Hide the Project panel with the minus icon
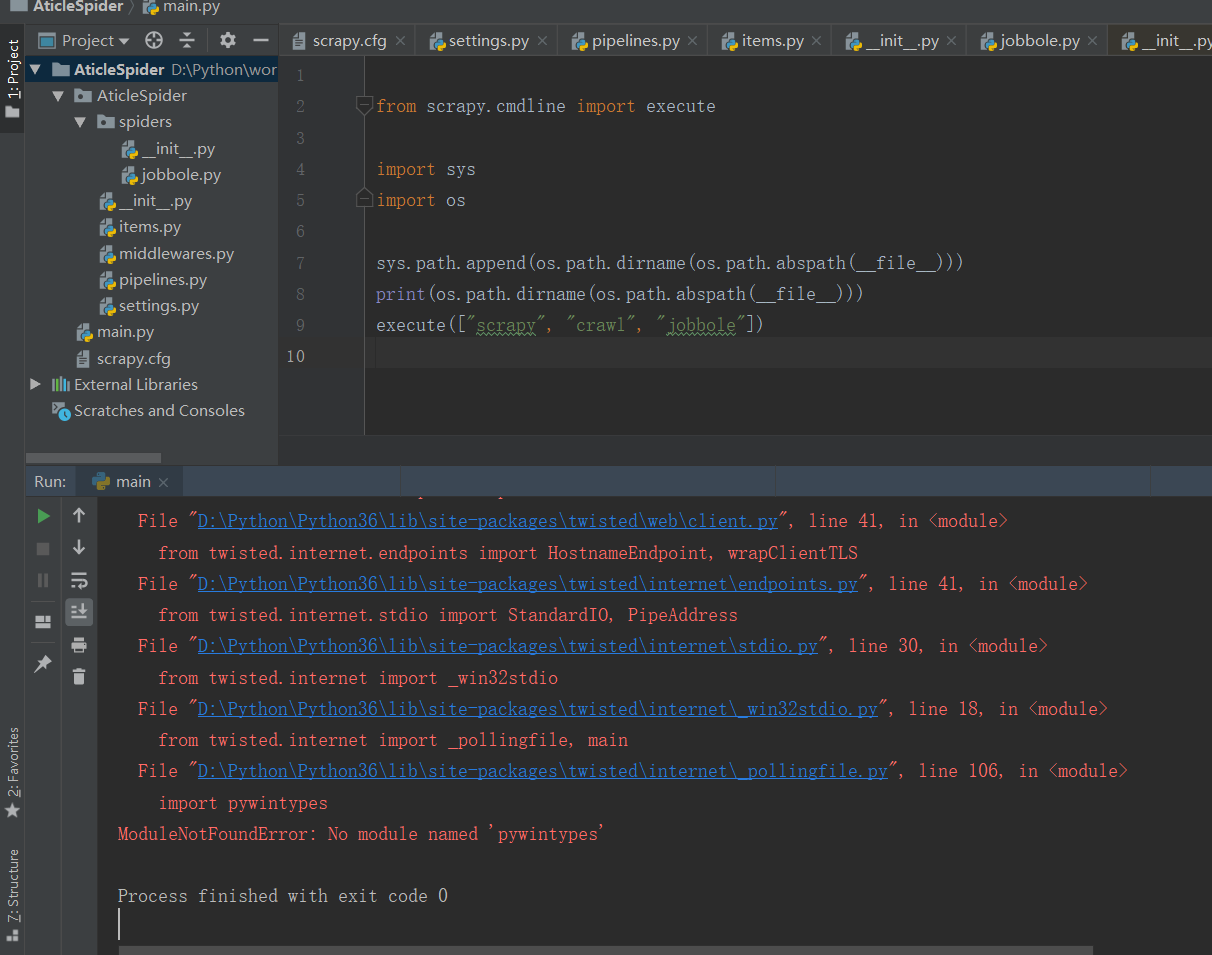Image resolution: width=1212 pixels, height=955 pixels. (x=261, y=40)
